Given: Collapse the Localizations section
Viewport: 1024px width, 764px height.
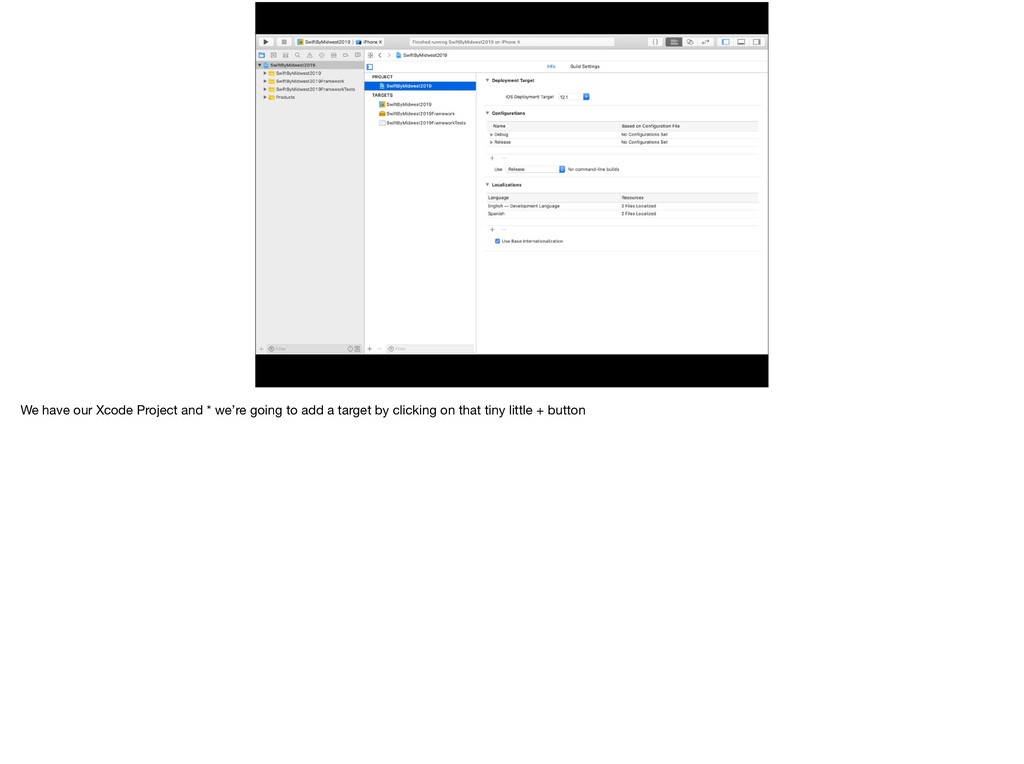Looking at the screenshot, I should point(487,185).
